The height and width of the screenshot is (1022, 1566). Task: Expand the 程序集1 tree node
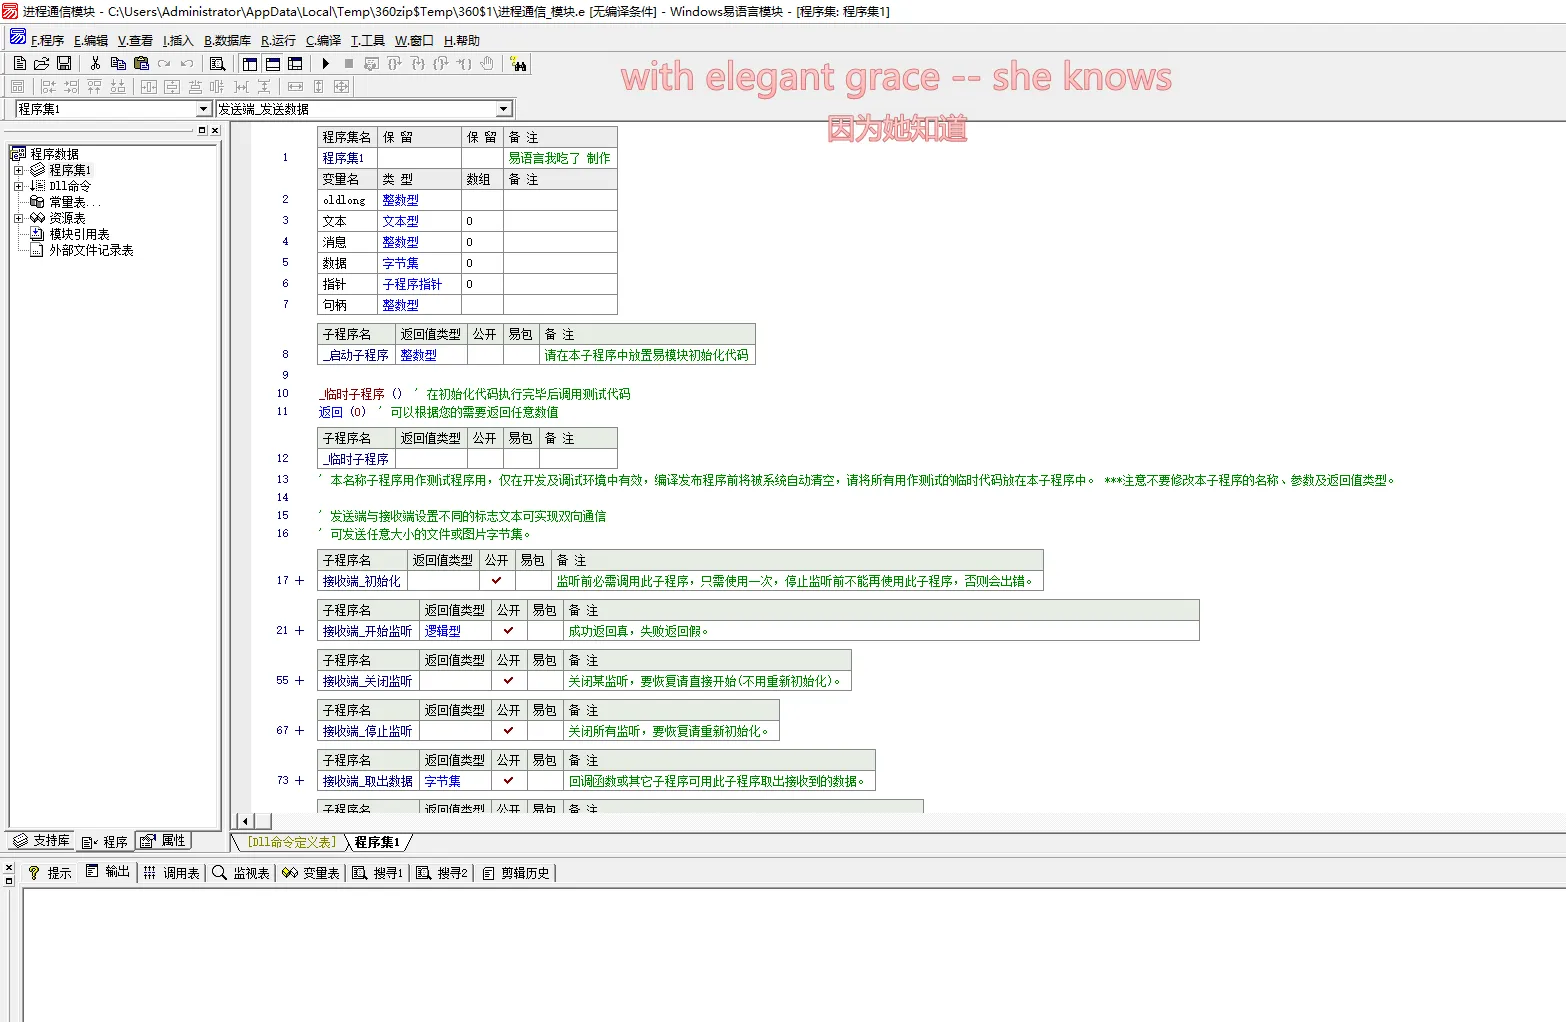[18, 170]
